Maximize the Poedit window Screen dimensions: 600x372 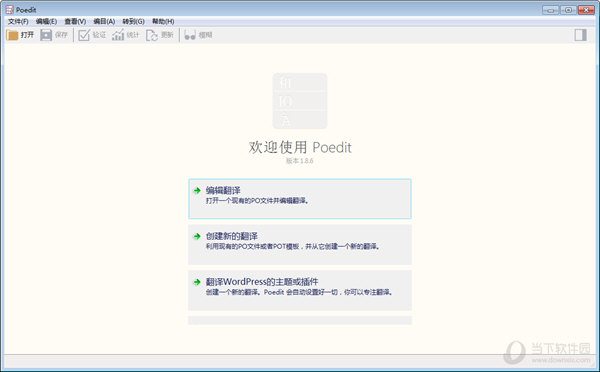click(x=568, y=10)
